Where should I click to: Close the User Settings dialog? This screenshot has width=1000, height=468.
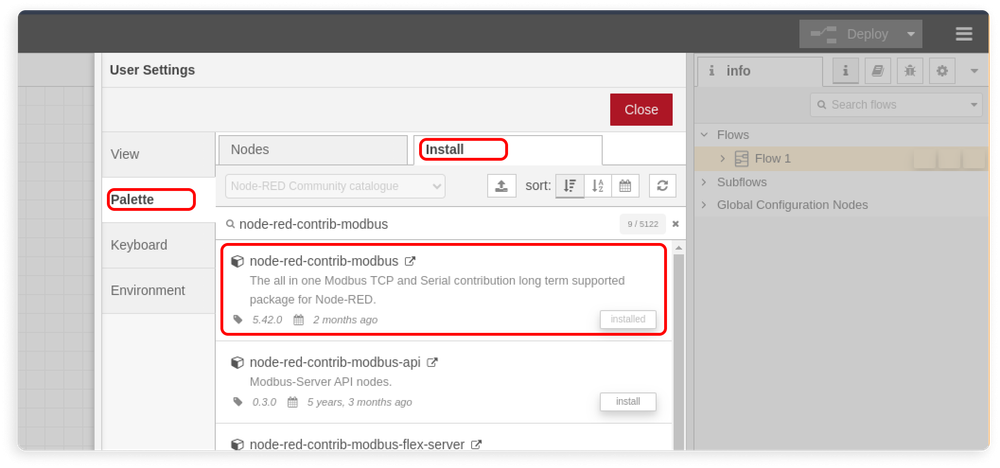[641, 110]
